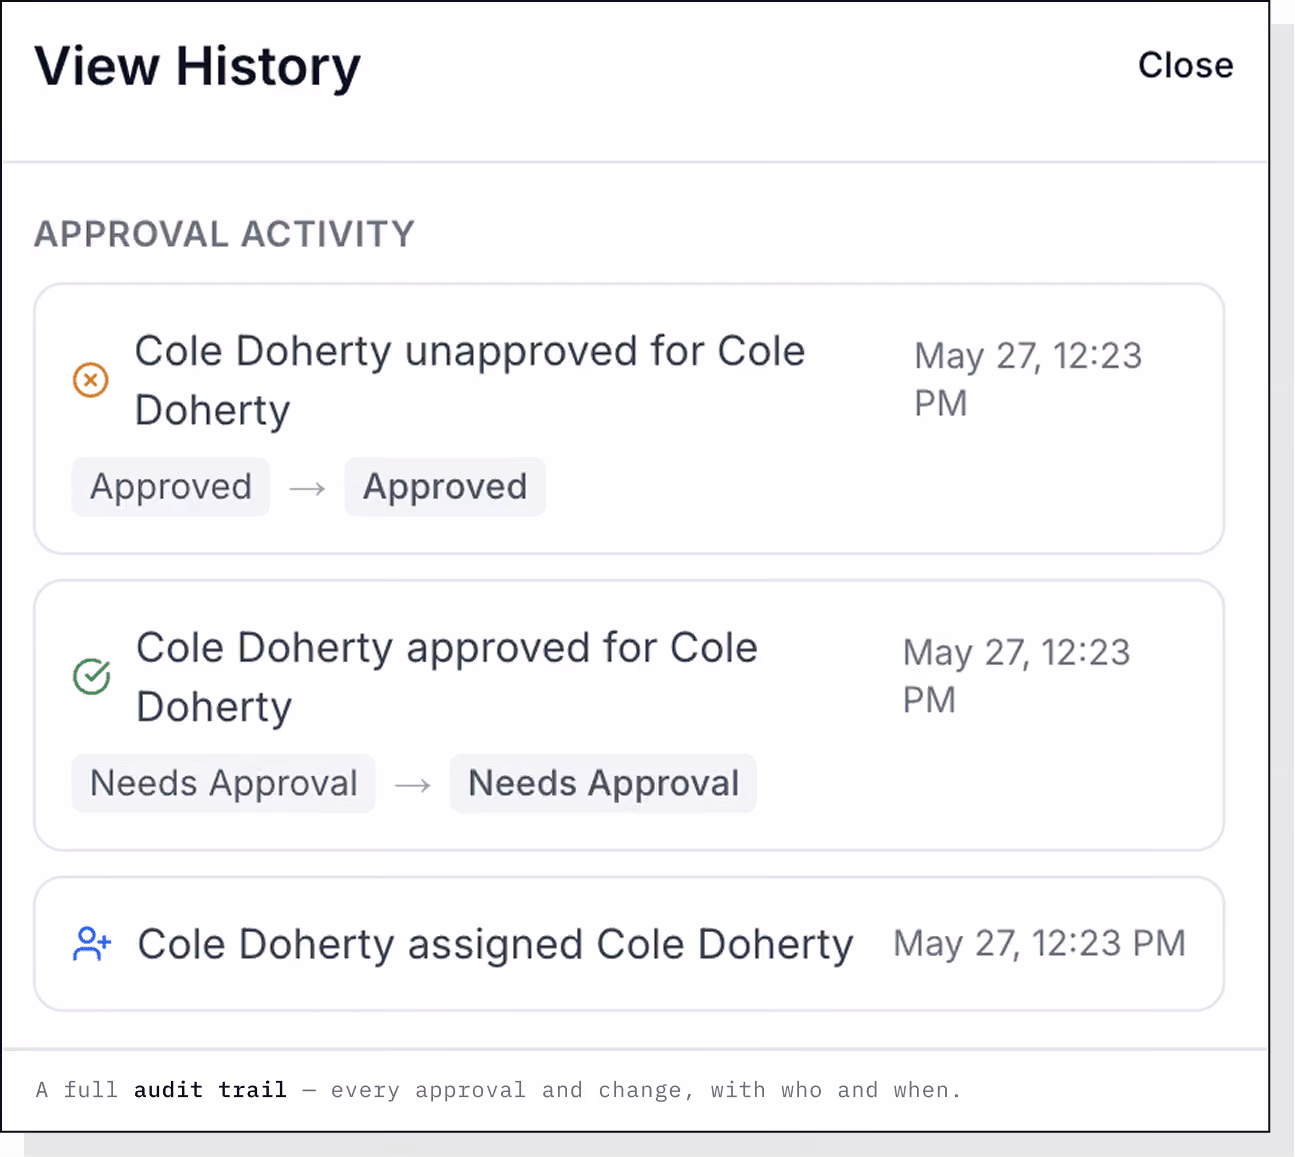Image resolution: width=1295 pixels, height=1157 pixels.
Task: Close the View History panel
Action: pyautogui.click(x=1185, y=65)
